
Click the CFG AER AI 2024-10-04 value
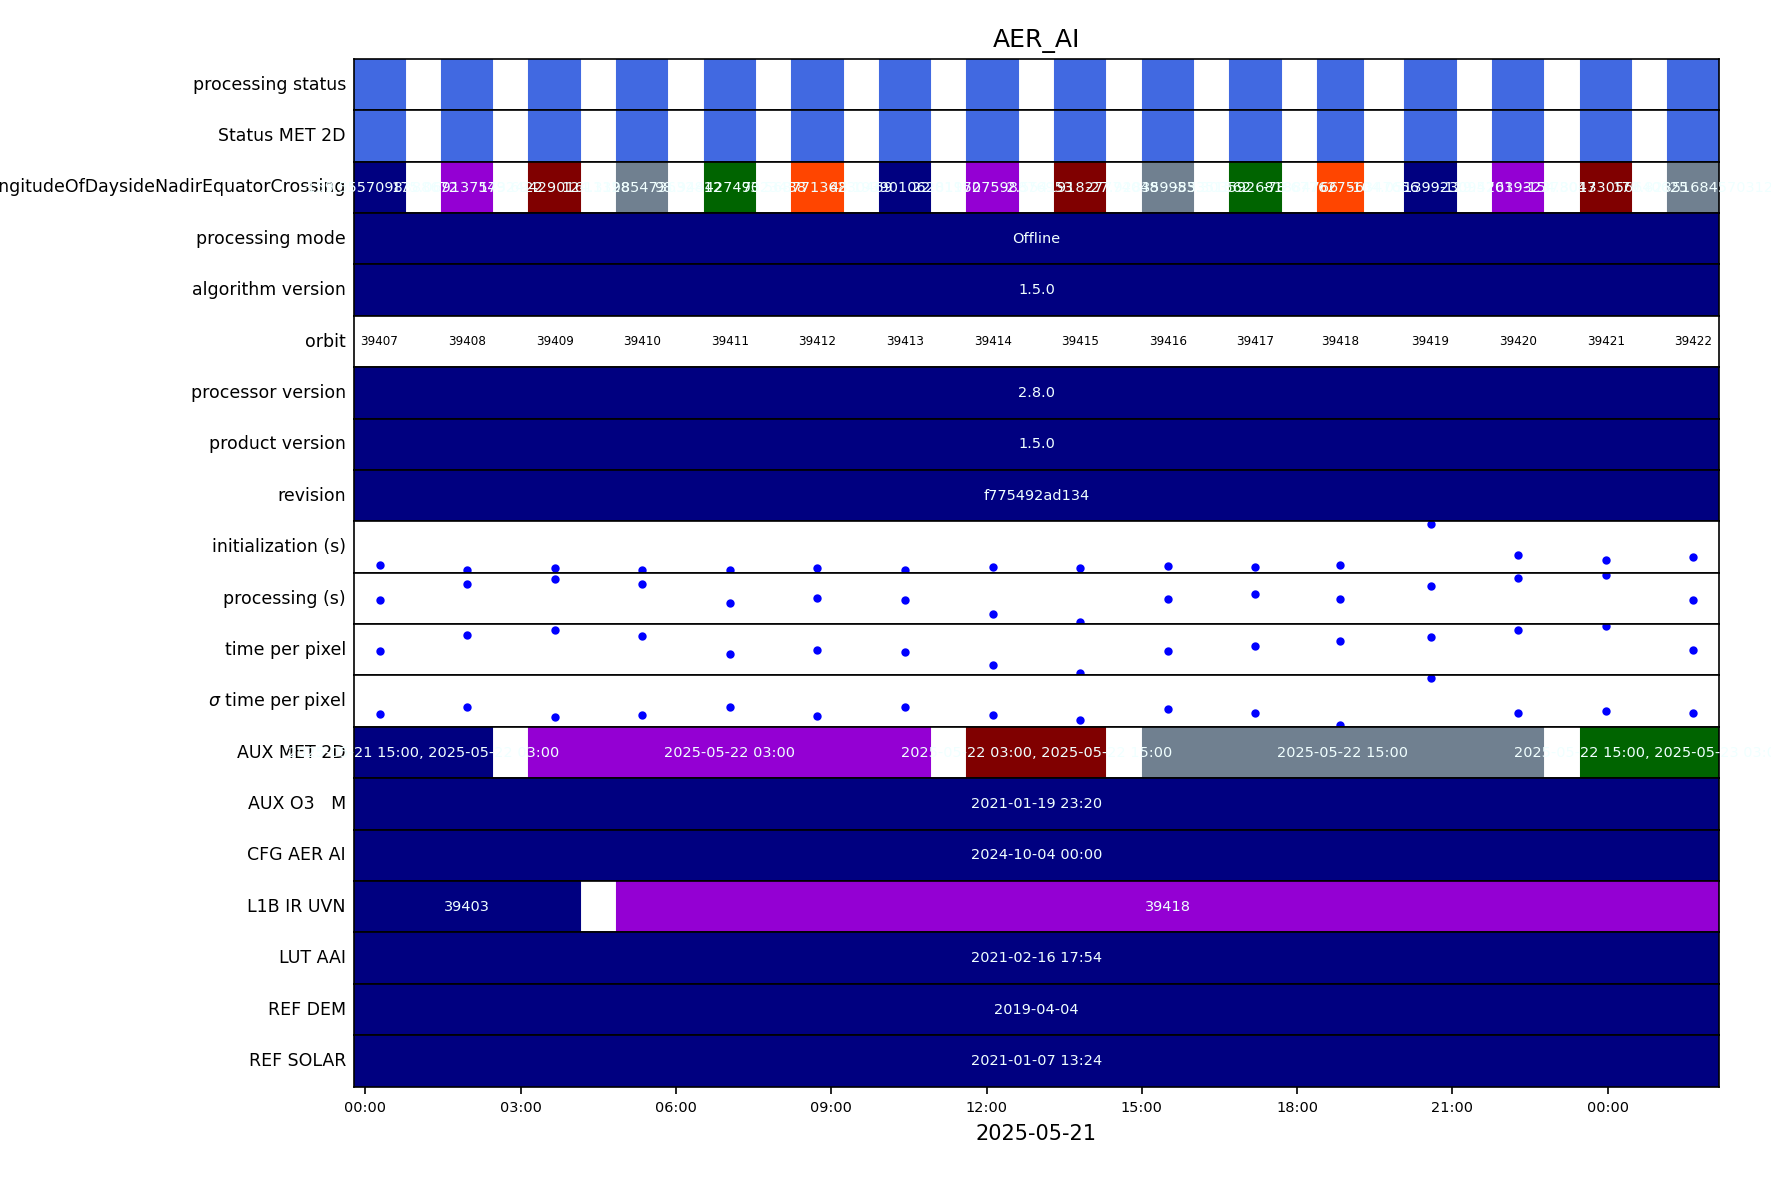tap(1035, 854)
